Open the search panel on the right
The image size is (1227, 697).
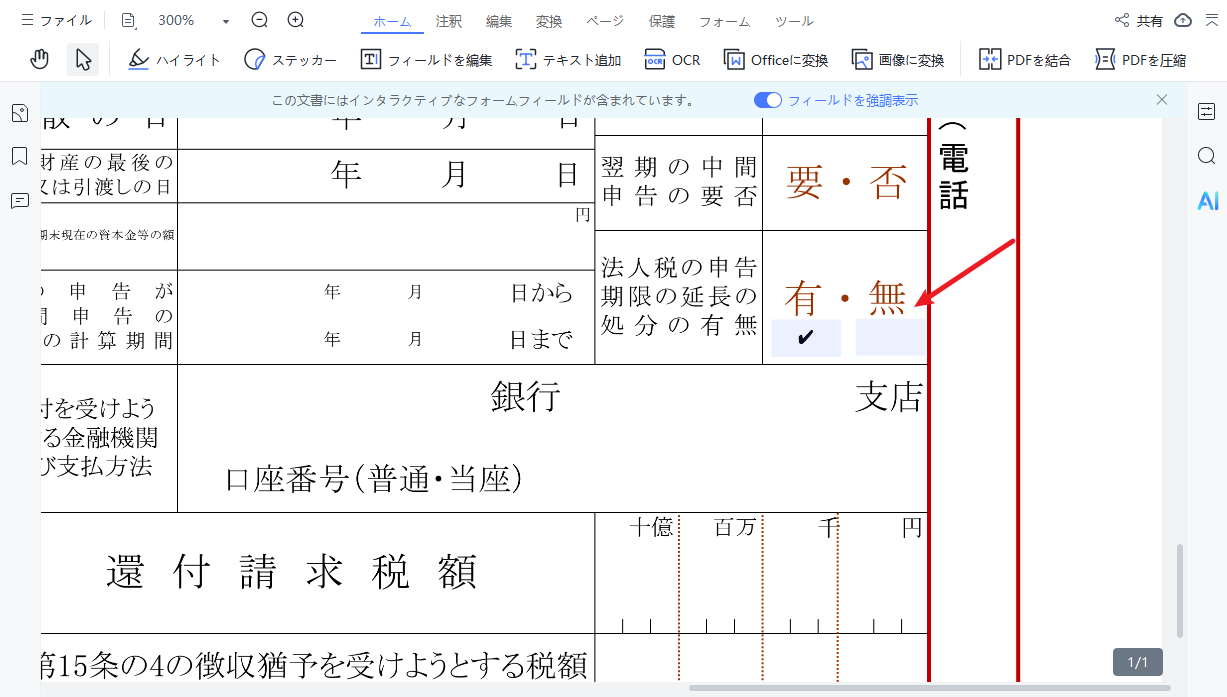pos(1206,156)
